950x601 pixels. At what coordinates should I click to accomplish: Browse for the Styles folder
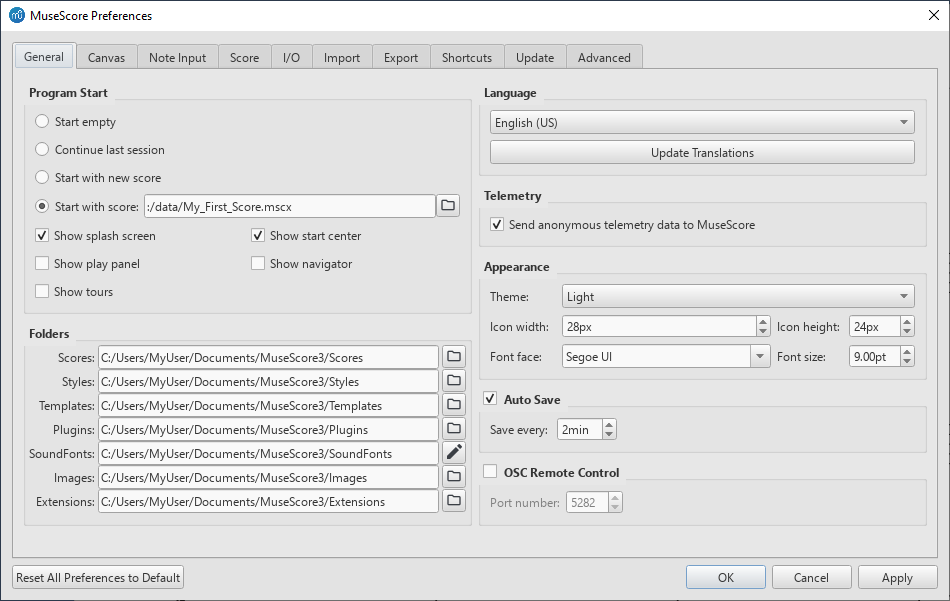pyautogui.click(x=454, y=381)
